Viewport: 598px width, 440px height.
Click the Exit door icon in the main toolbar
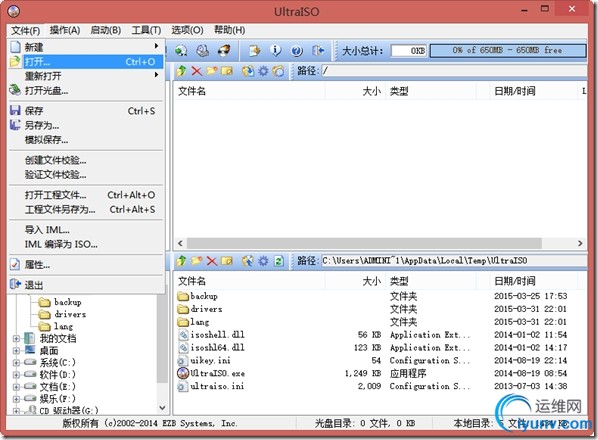click(318, 50)
